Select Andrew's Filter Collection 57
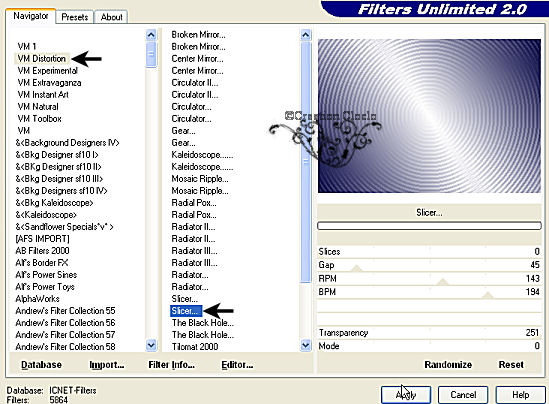549x404 pixels. (65, 335)
